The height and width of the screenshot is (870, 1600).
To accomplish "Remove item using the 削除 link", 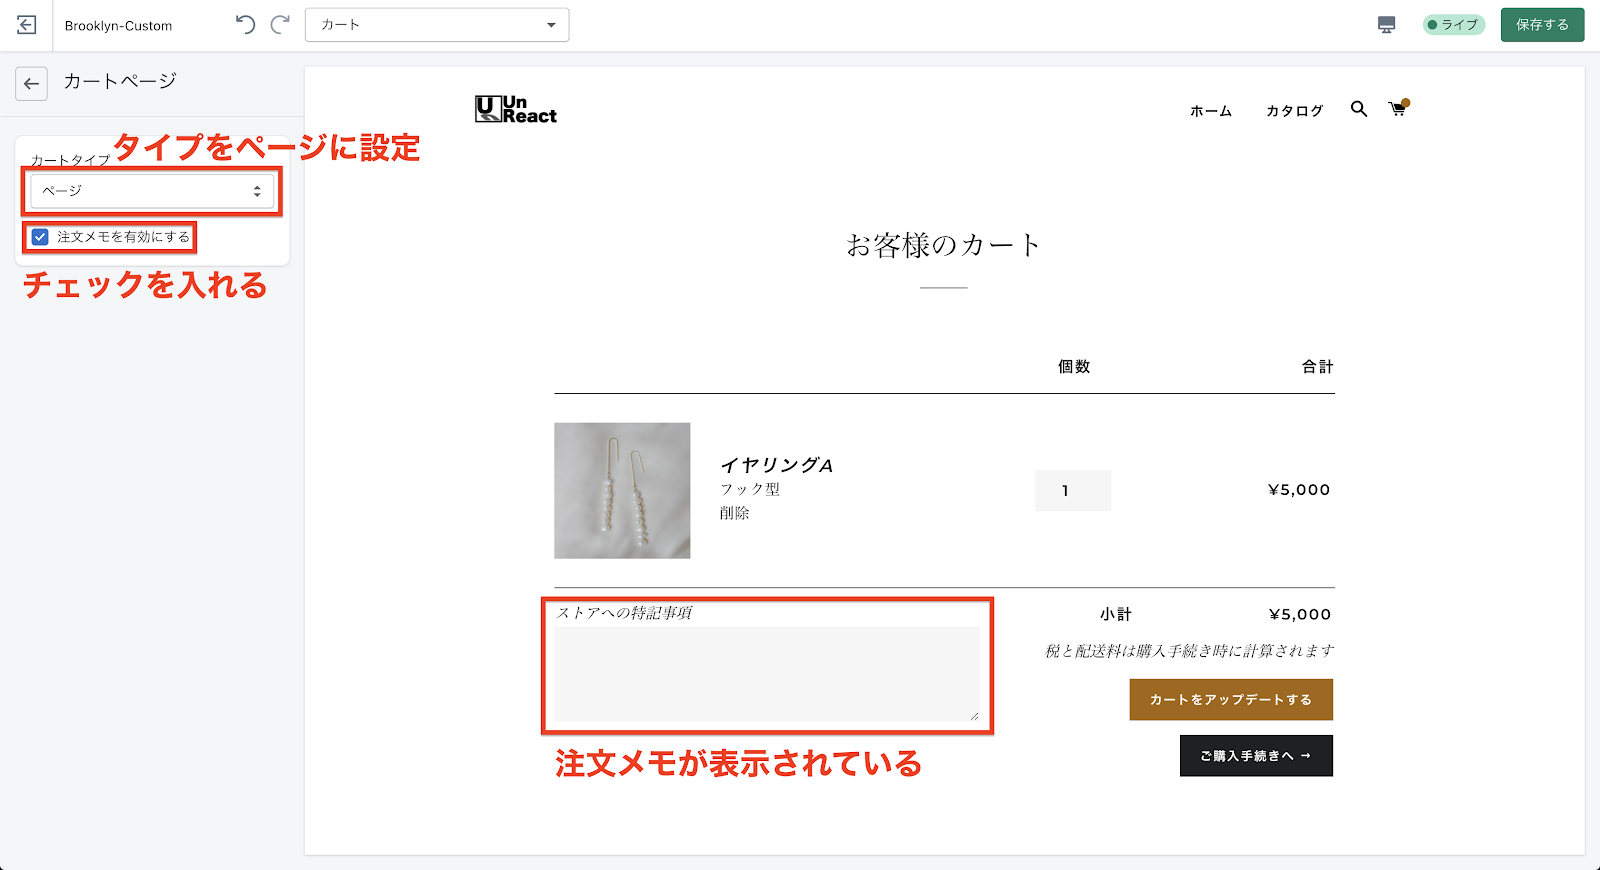I will pos(734,513).
